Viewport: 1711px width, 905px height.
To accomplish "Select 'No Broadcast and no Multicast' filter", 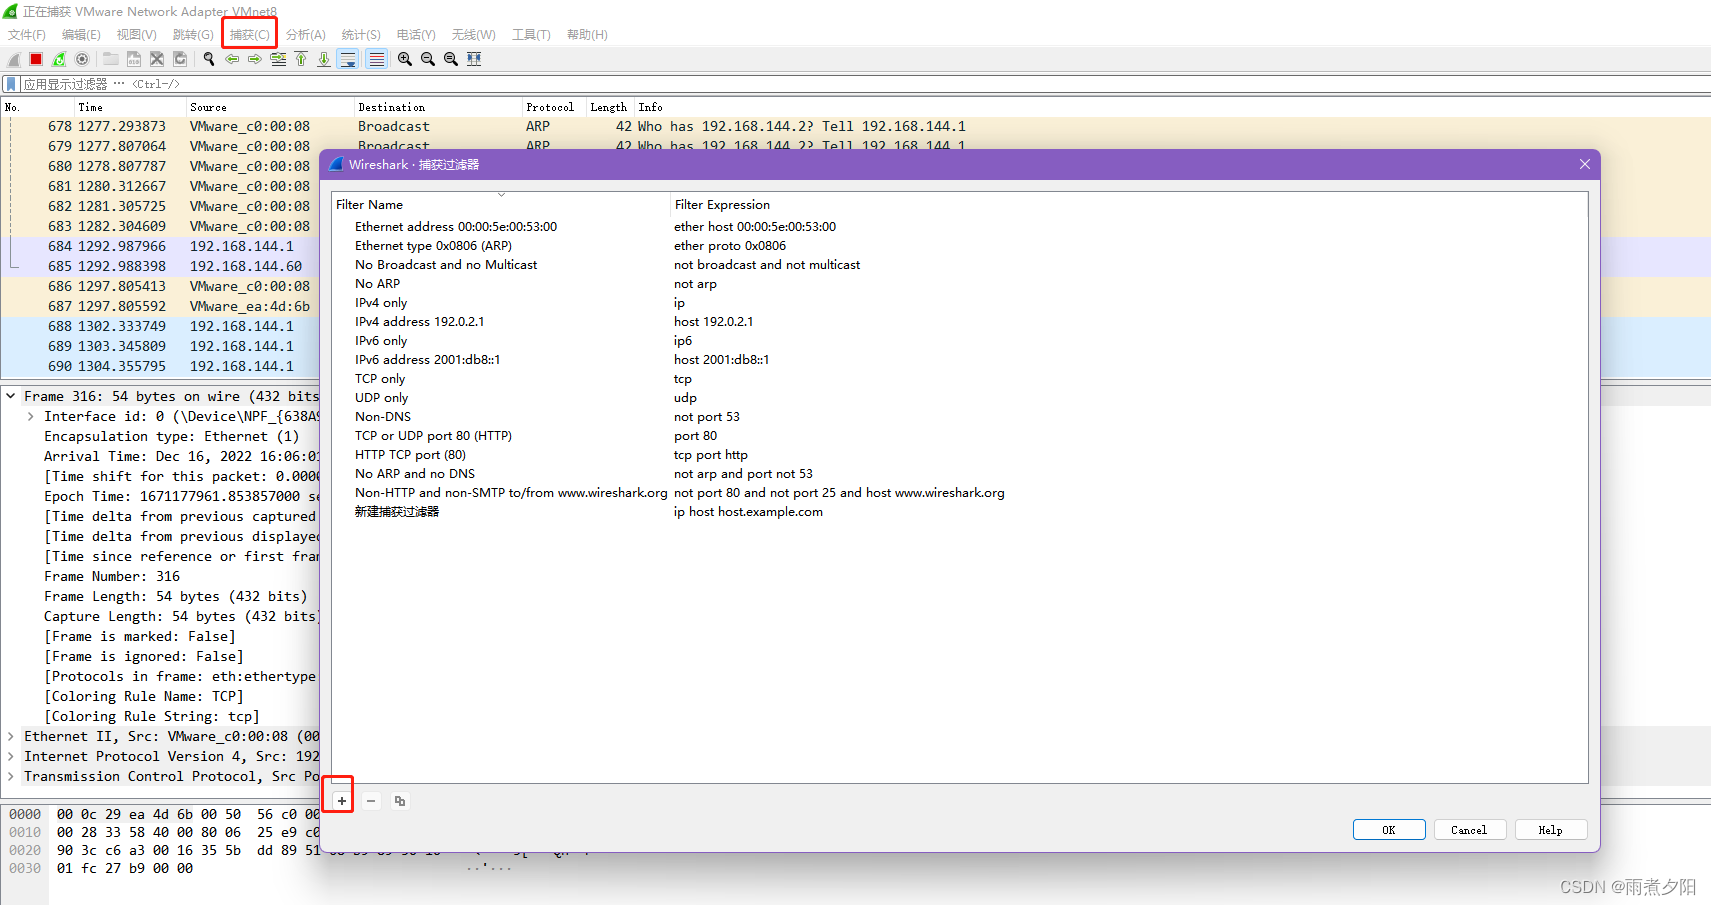I will [x=446, y=265].
